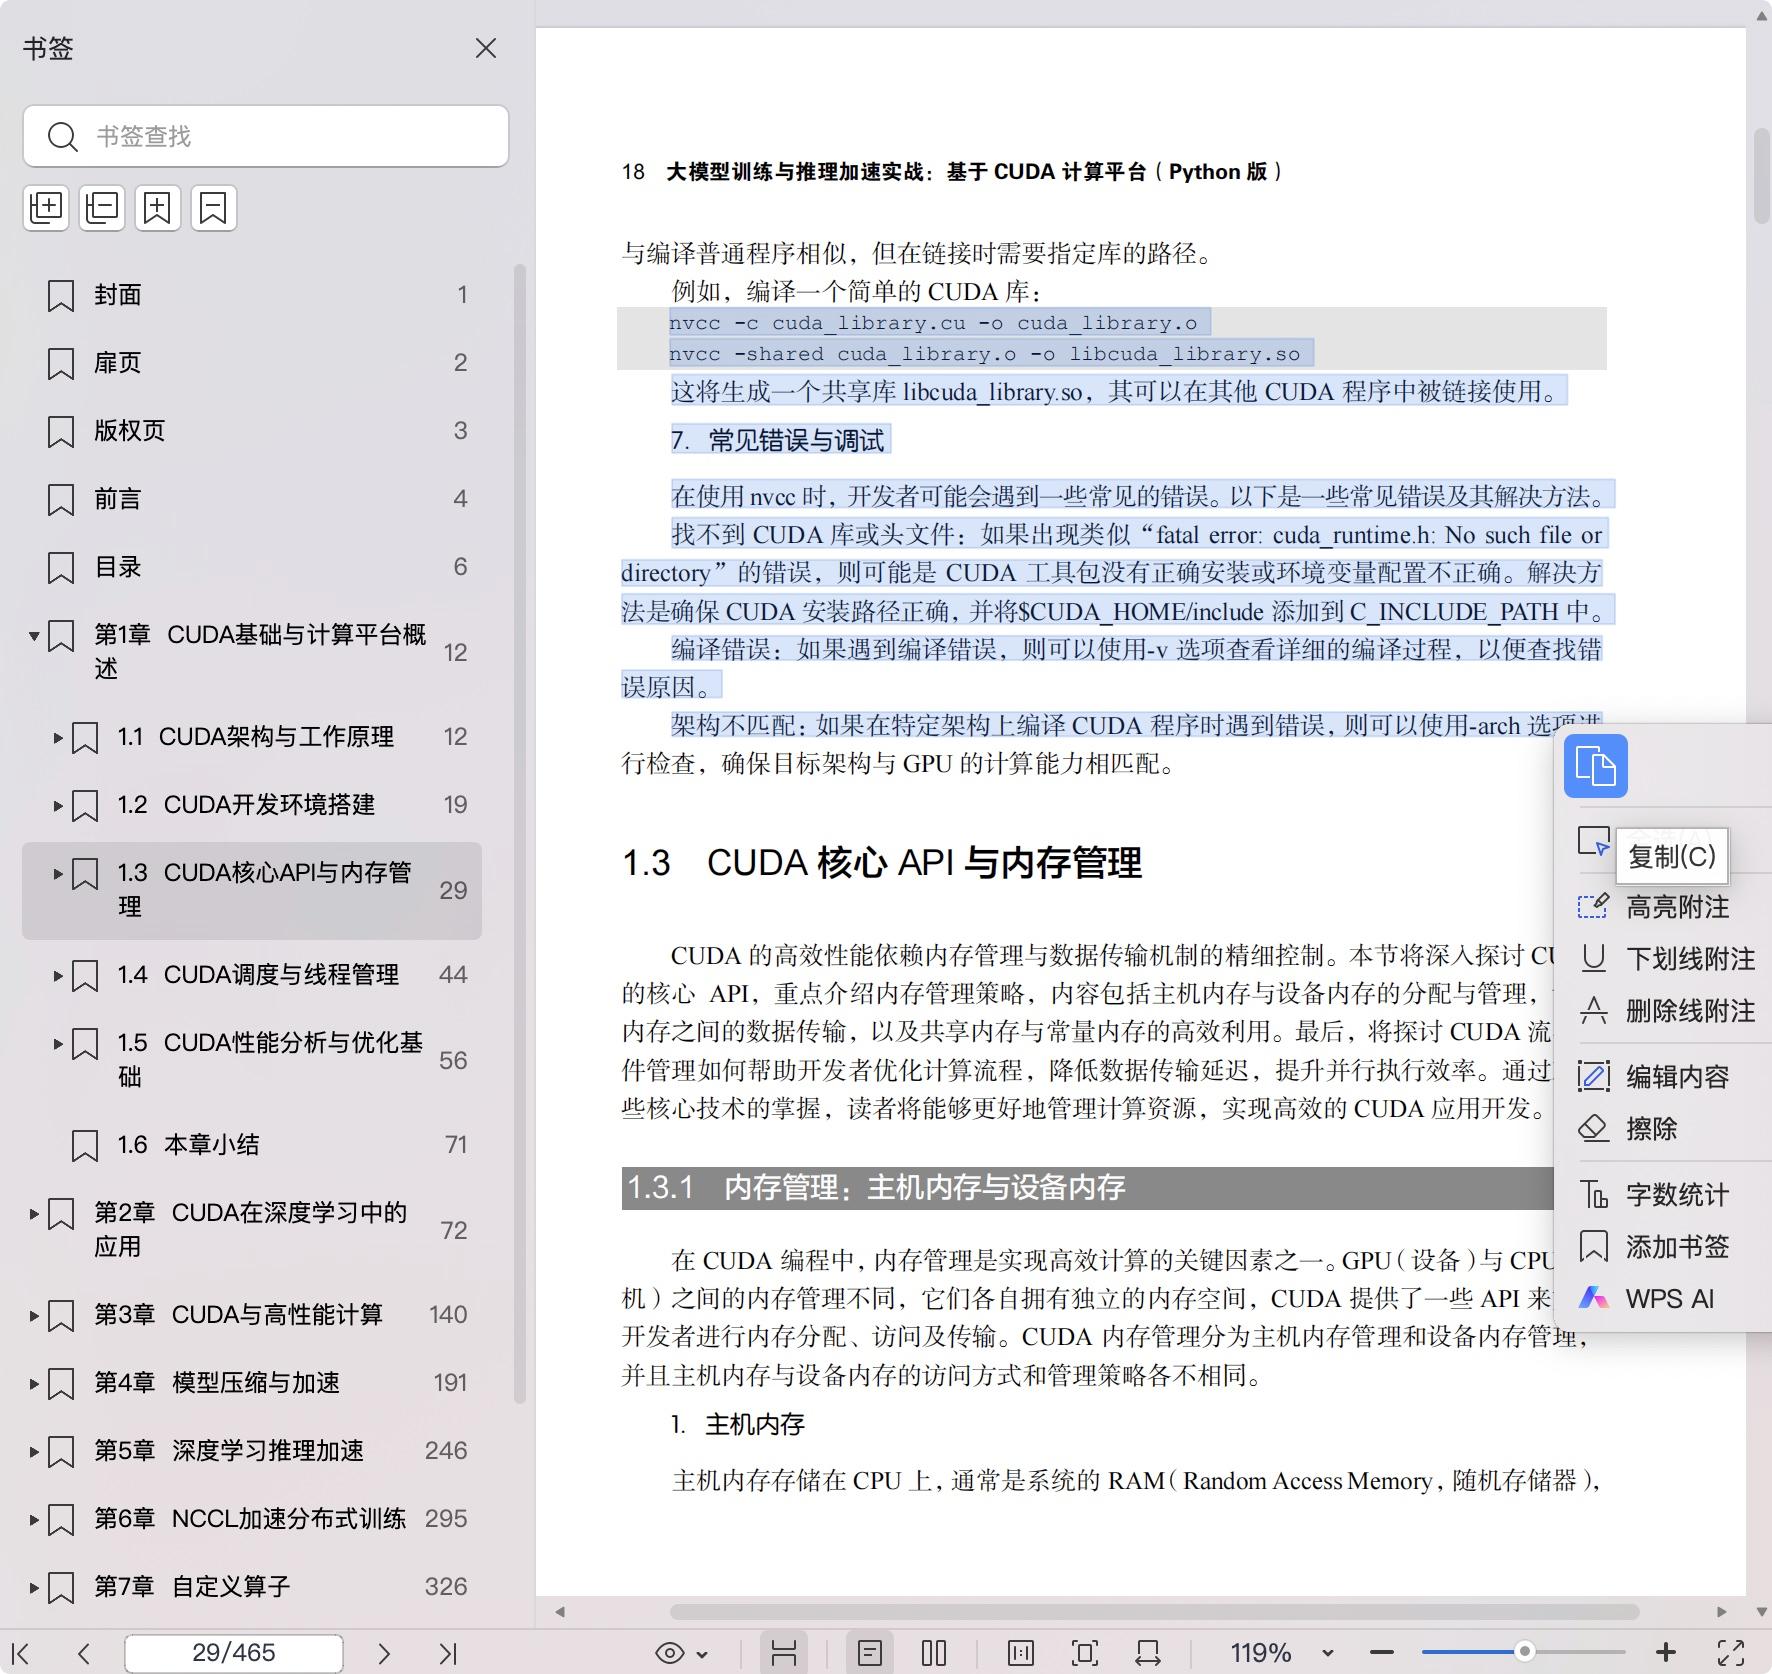Click the delete bookmark icon in sidebar toolbar
Screen dimensions: 1772x1674
tap(213, 208)
